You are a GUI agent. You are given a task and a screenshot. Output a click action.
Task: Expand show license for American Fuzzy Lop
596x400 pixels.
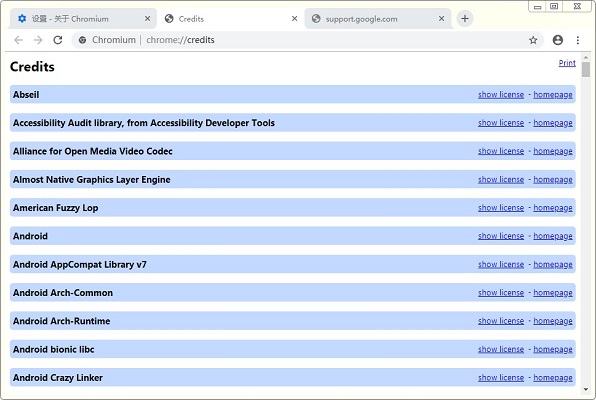click(501, 208)
